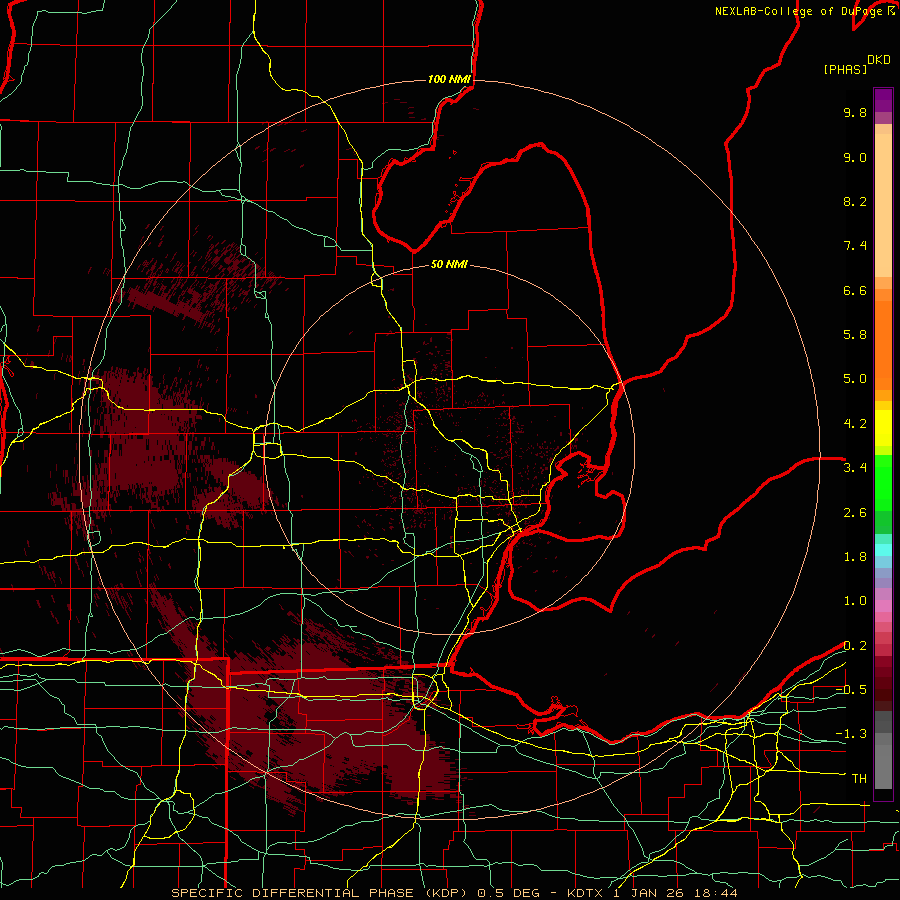Click the 9.0 scale value

click(855, 157)
